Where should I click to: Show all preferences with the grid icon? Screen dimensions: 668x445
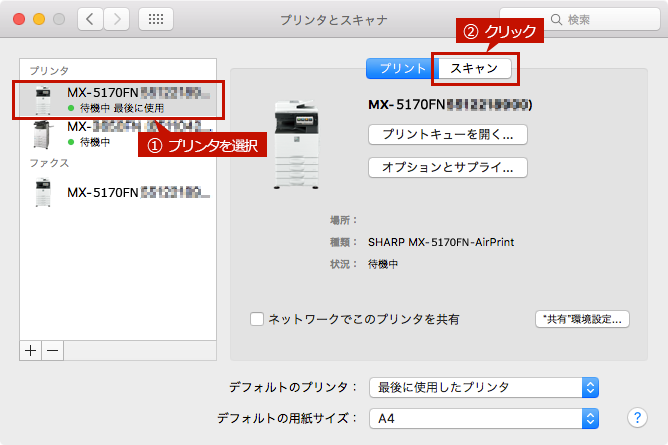tap(156, 19)
